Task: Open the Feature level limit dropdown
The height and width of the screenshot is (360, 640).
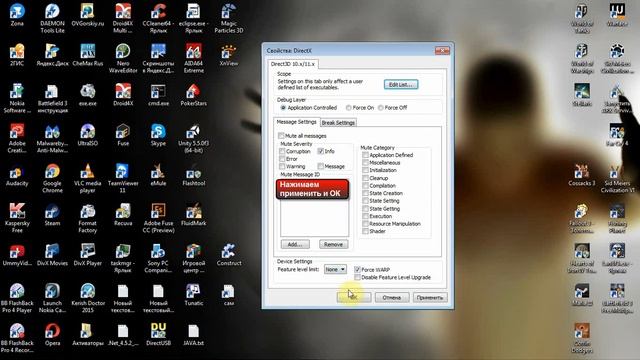Action: point(335,269)
